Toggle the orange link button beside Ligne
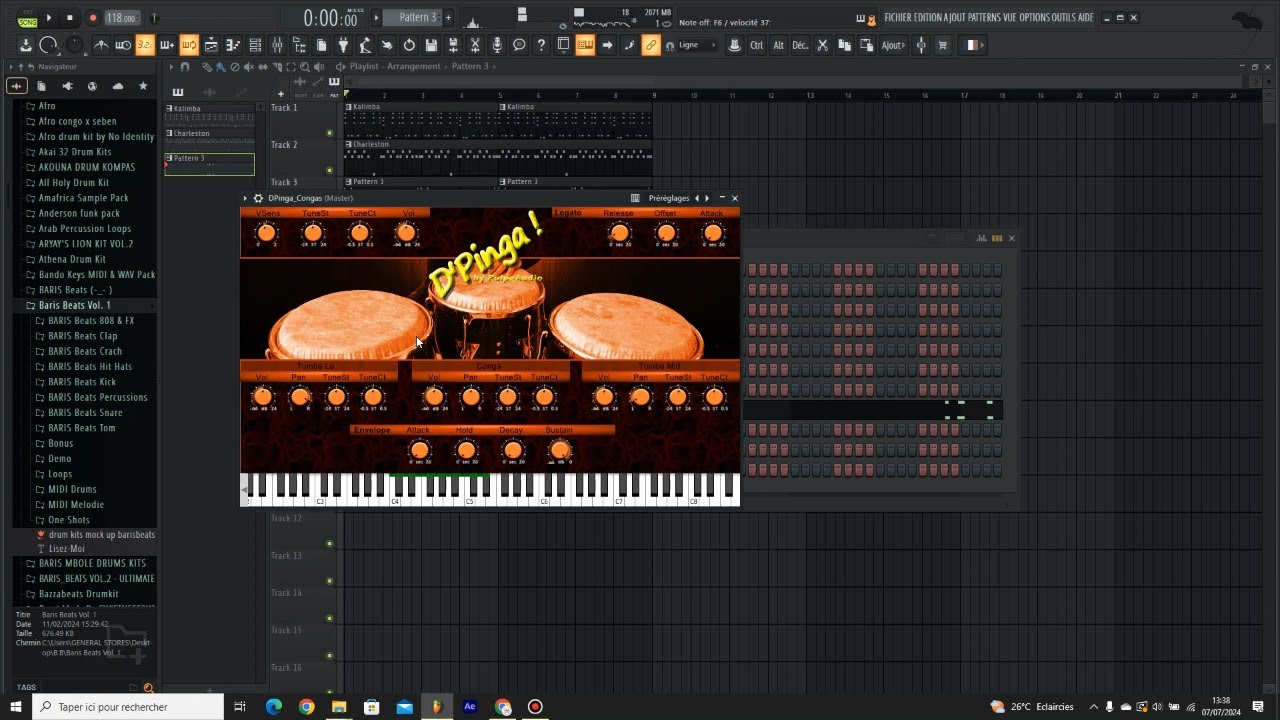Viewport: 1280px width, 720px height. 651,45
